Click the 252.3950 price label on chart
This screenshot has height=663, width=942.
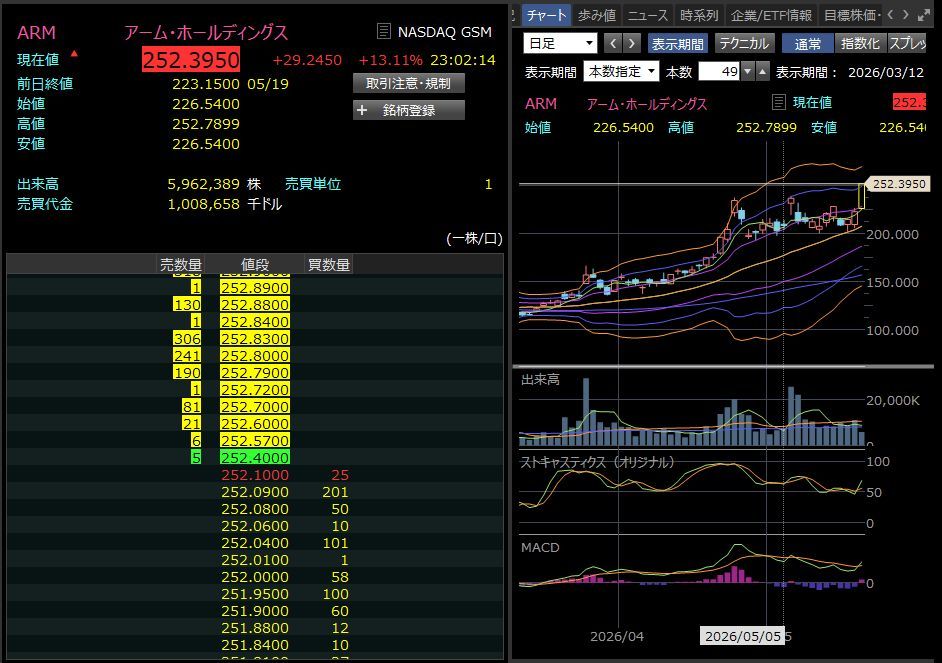point(898,184)
